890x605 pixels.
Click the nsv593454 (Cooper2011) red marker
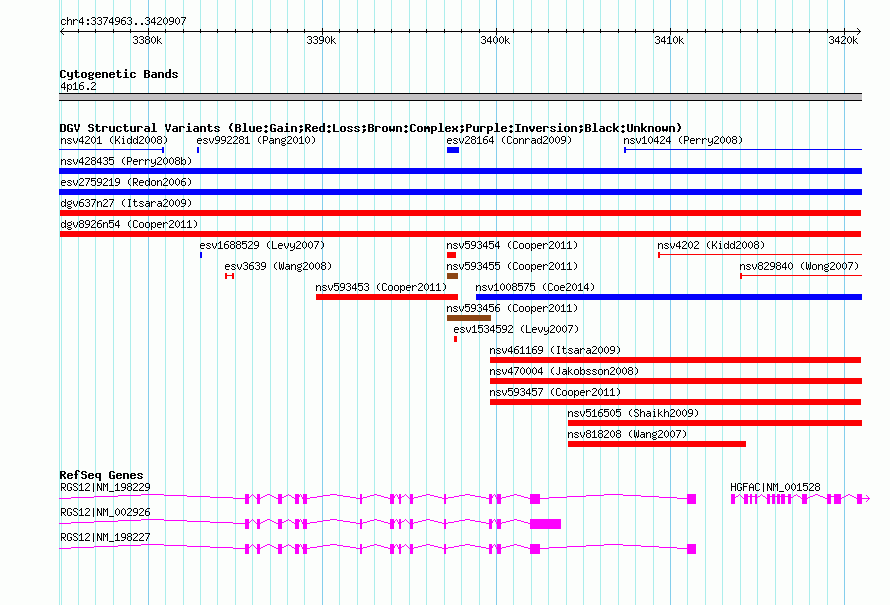451,255
